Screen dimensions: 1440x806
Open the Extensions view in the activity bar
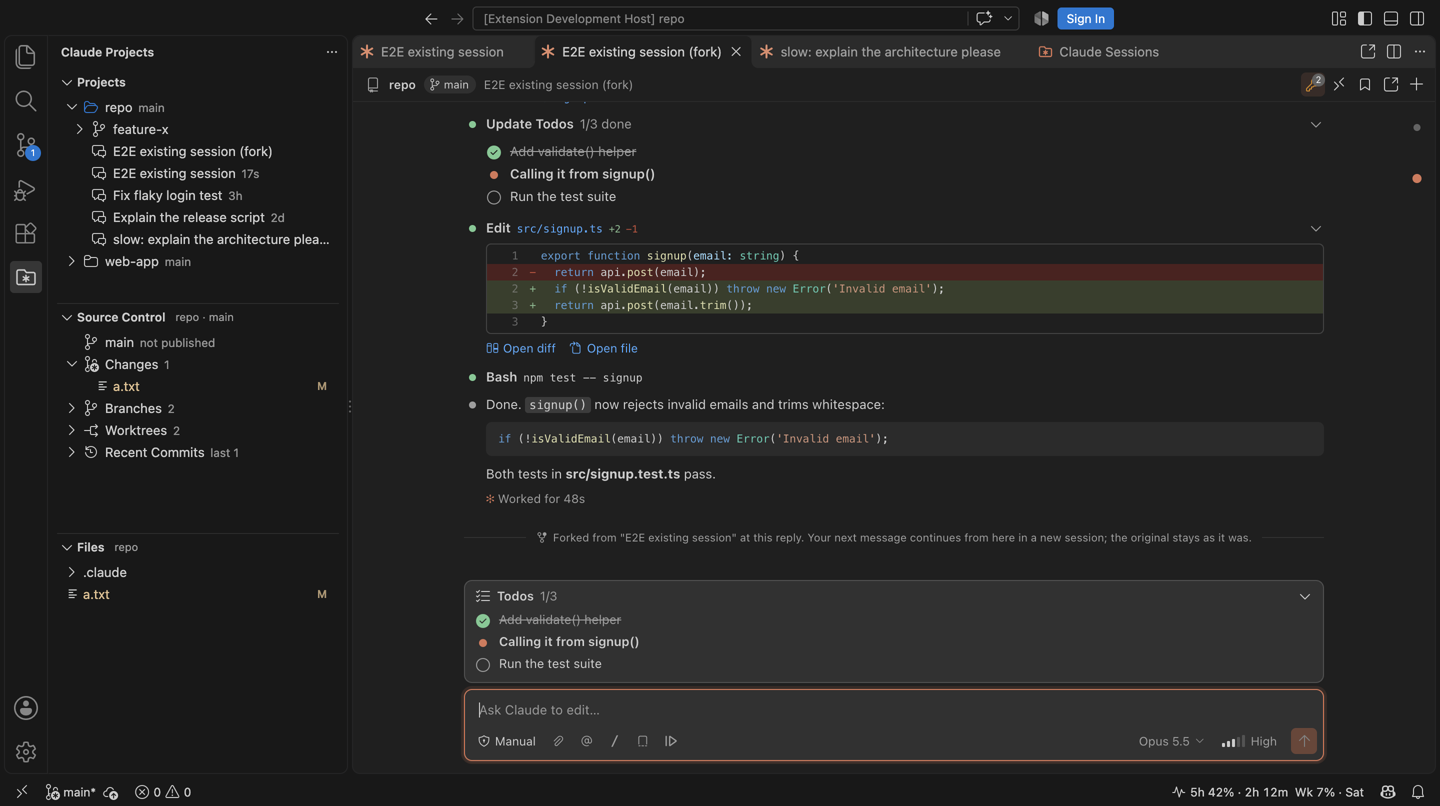[x=26, y=233]
